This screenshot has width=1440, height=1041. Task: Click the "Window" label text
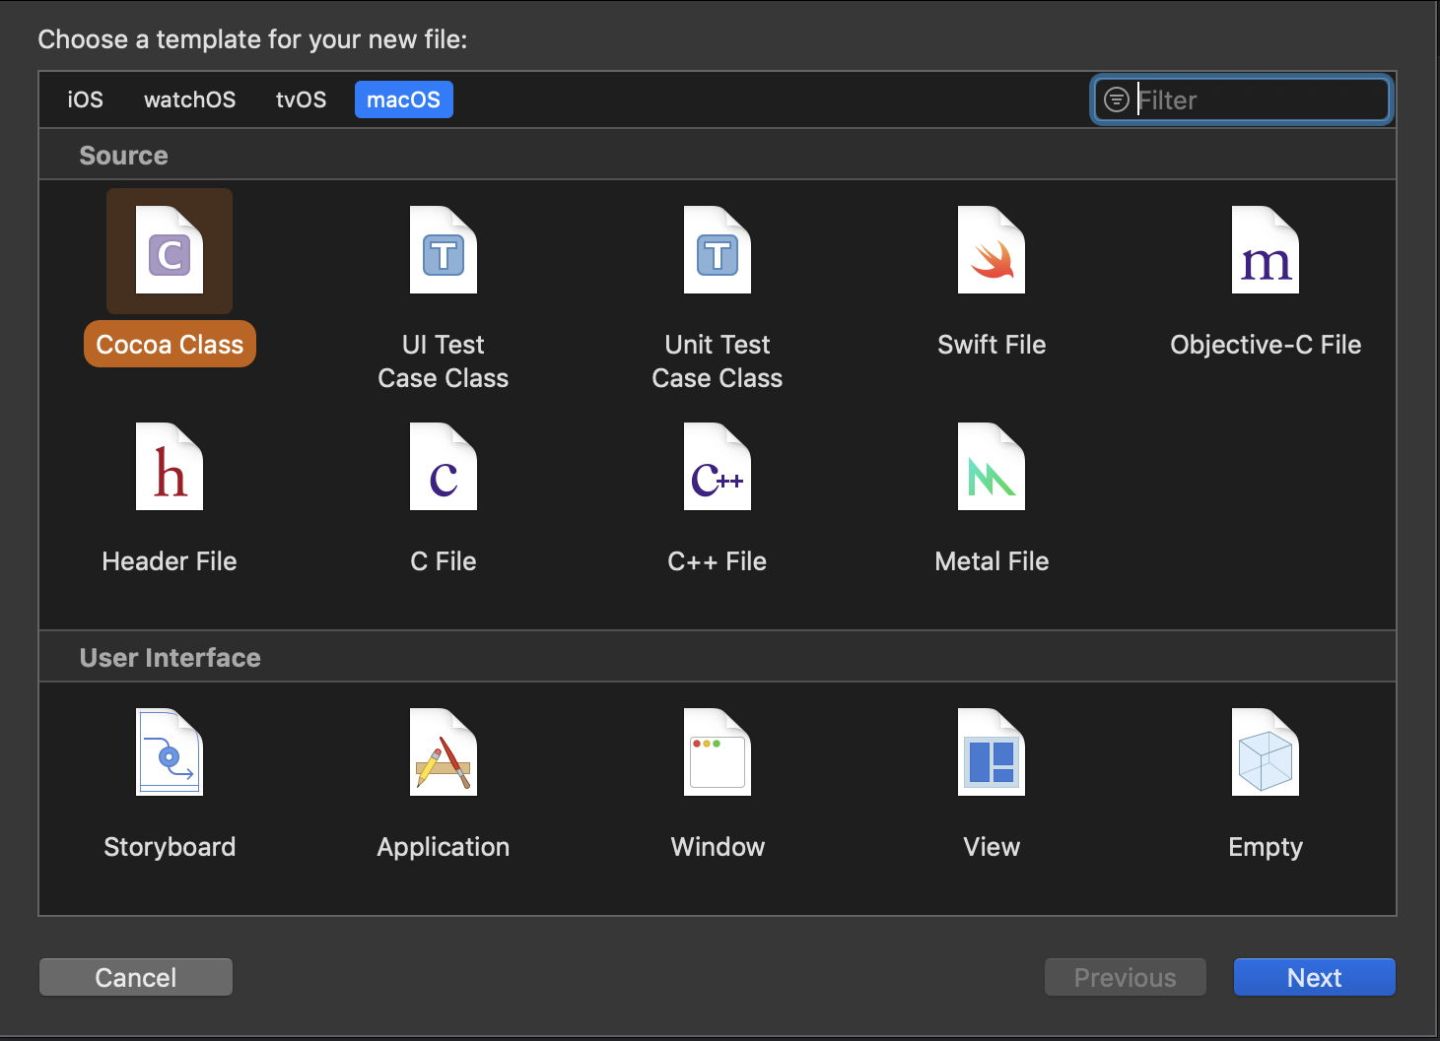(717, 847)
